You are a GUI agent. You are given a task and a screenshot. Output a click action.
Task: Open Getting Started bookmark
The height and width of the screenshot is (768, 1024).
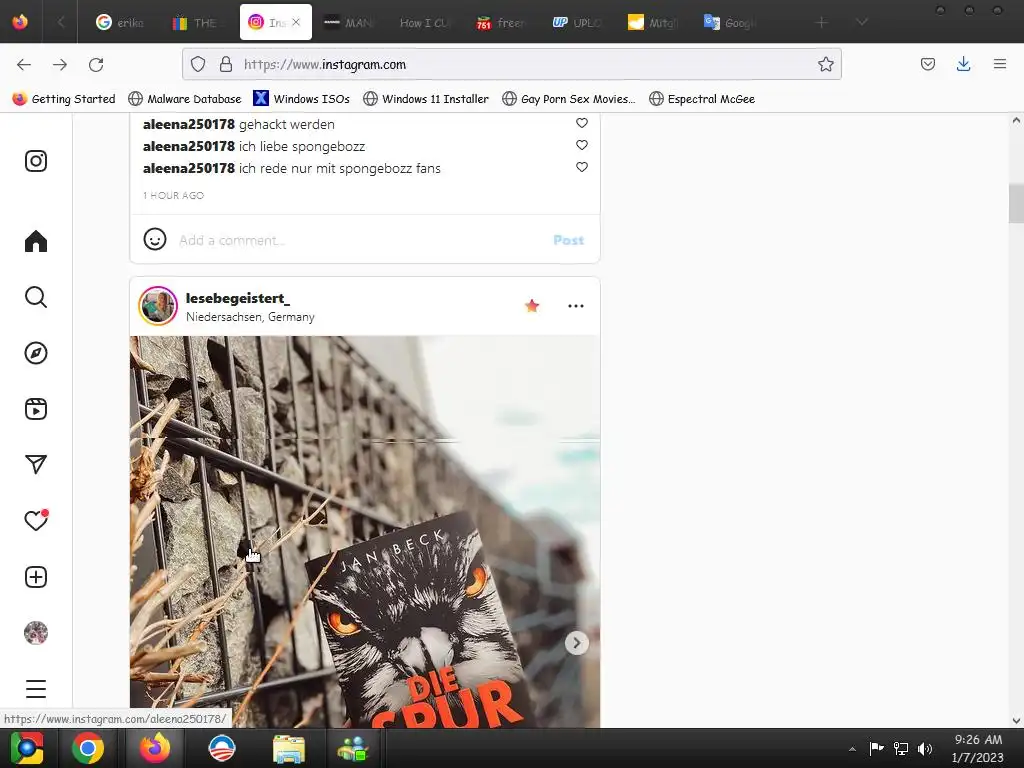64,99
